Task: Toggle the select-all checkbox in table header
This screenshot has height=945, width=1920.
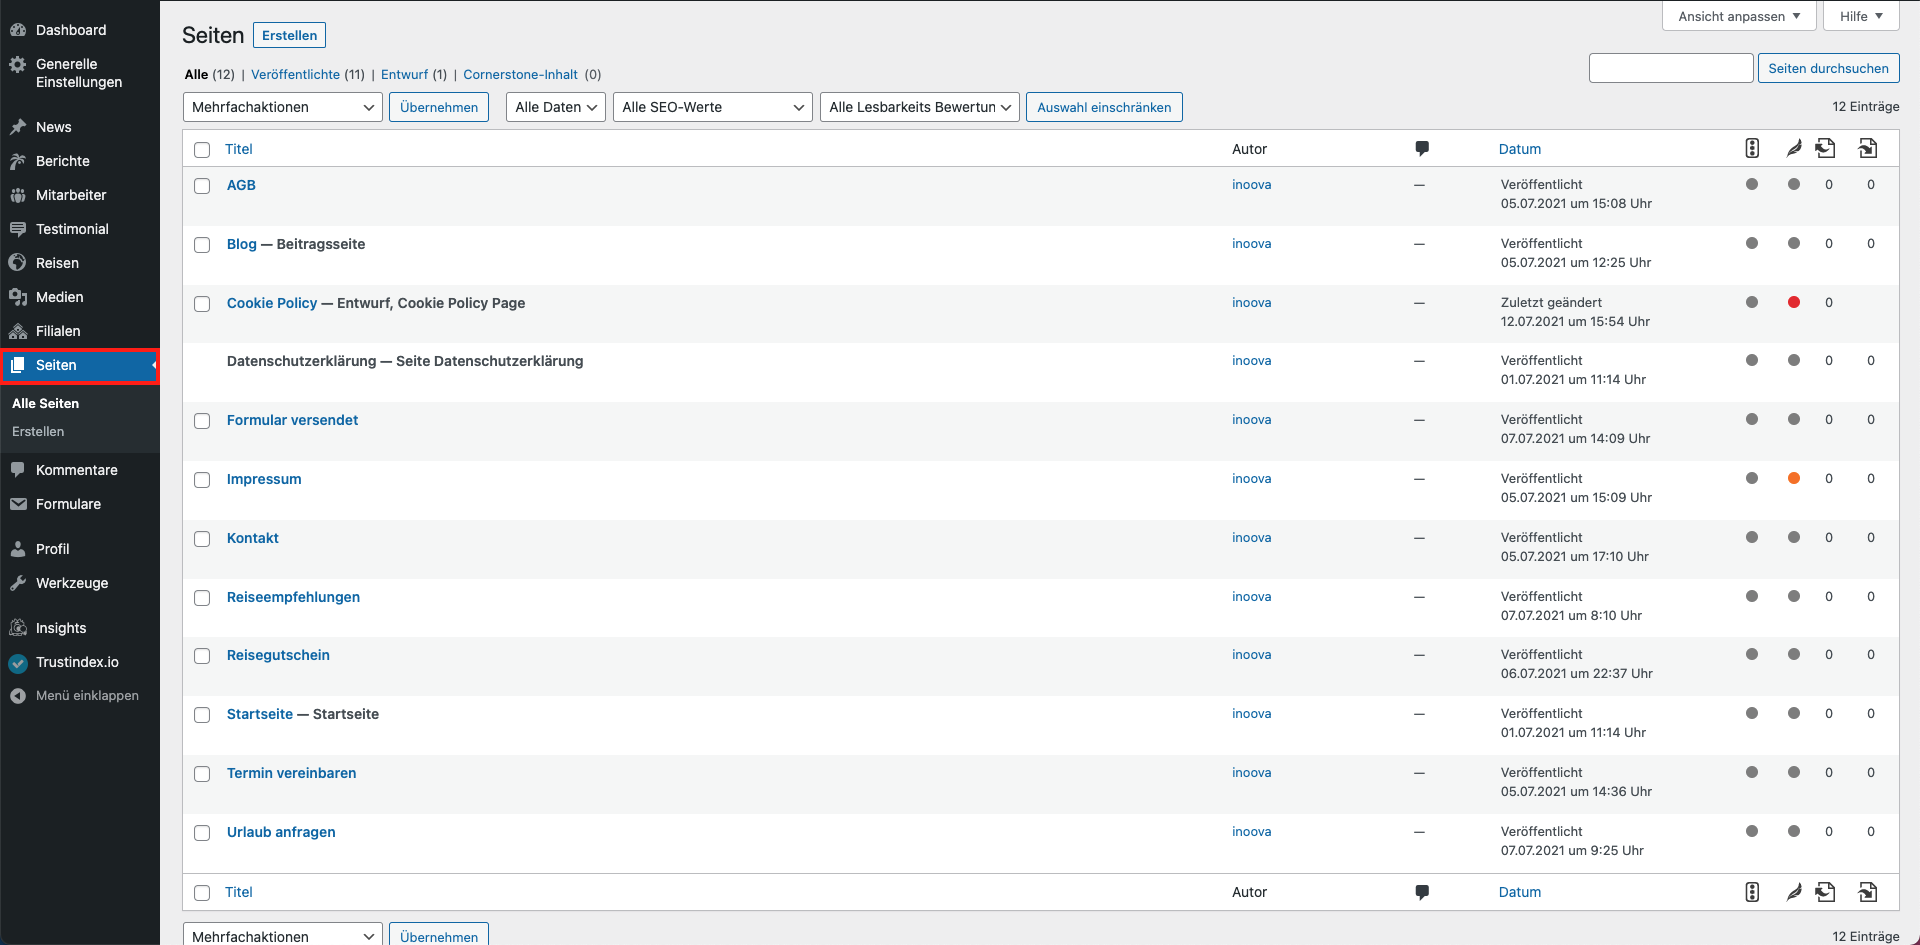Action: point(202,150)
